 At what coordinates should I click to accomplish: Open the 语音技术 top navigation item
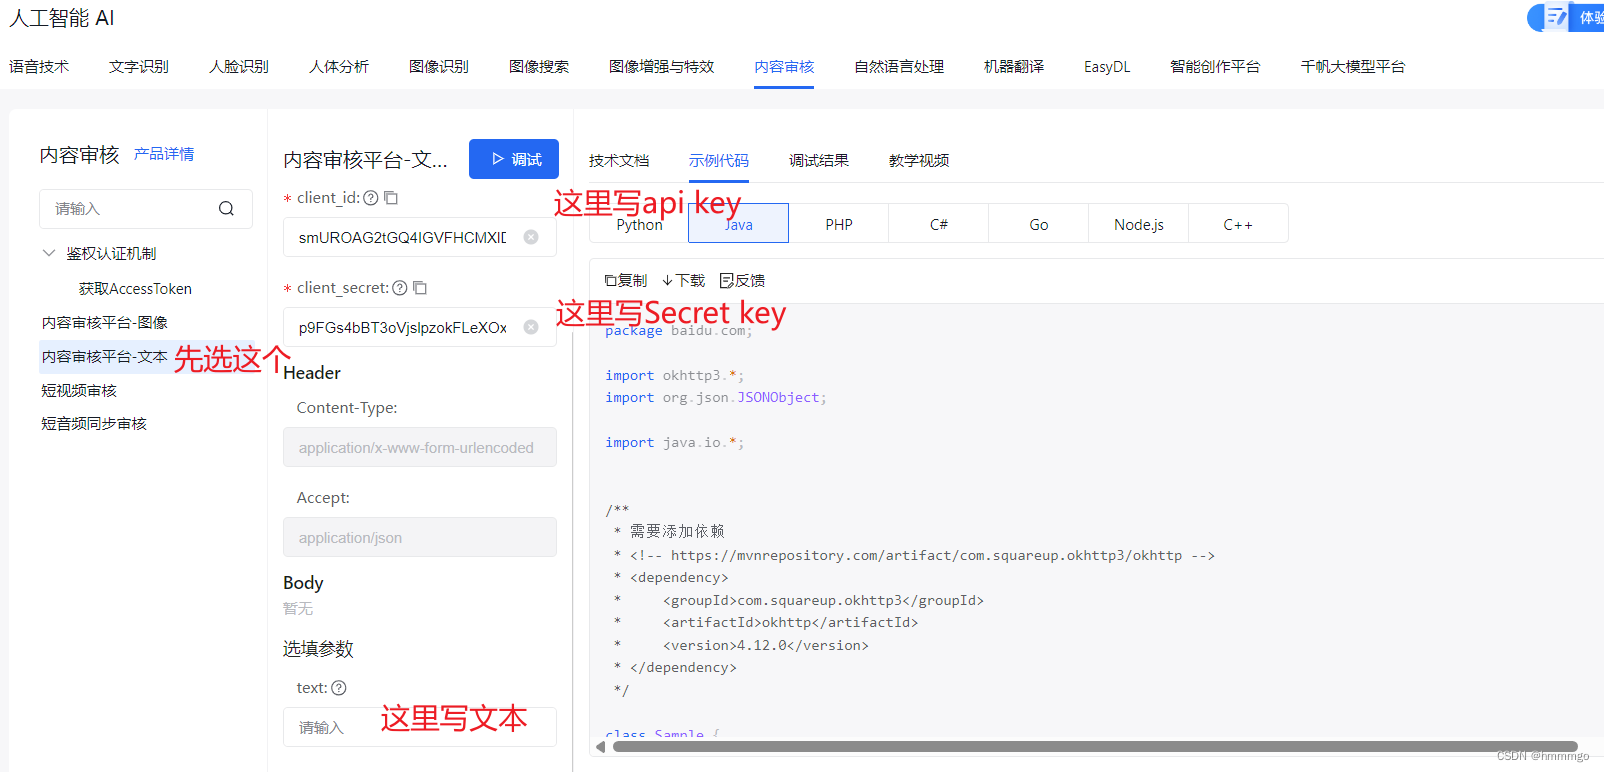click(x=39, y=67)
